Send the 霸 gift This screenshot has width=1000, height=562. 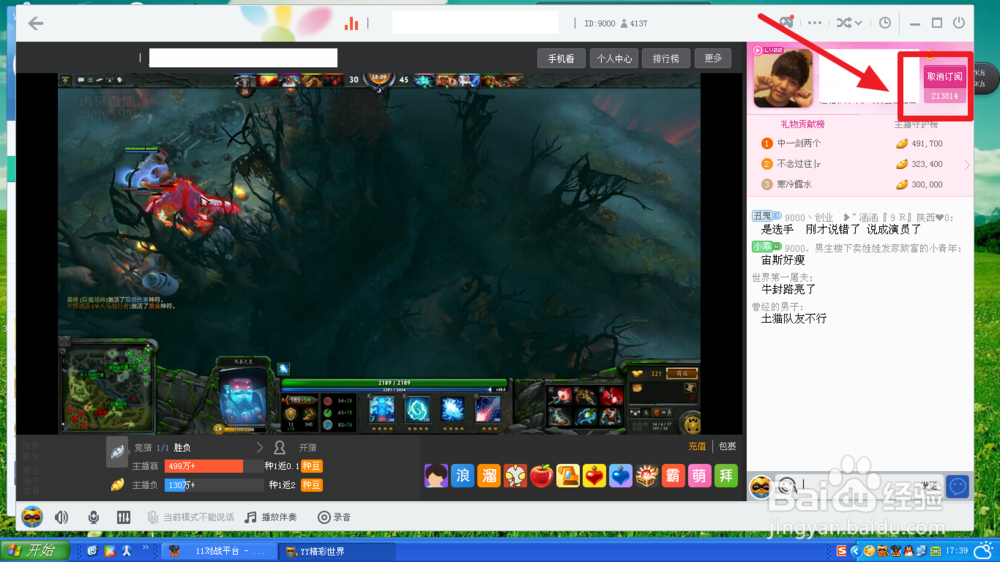point(673,476)
